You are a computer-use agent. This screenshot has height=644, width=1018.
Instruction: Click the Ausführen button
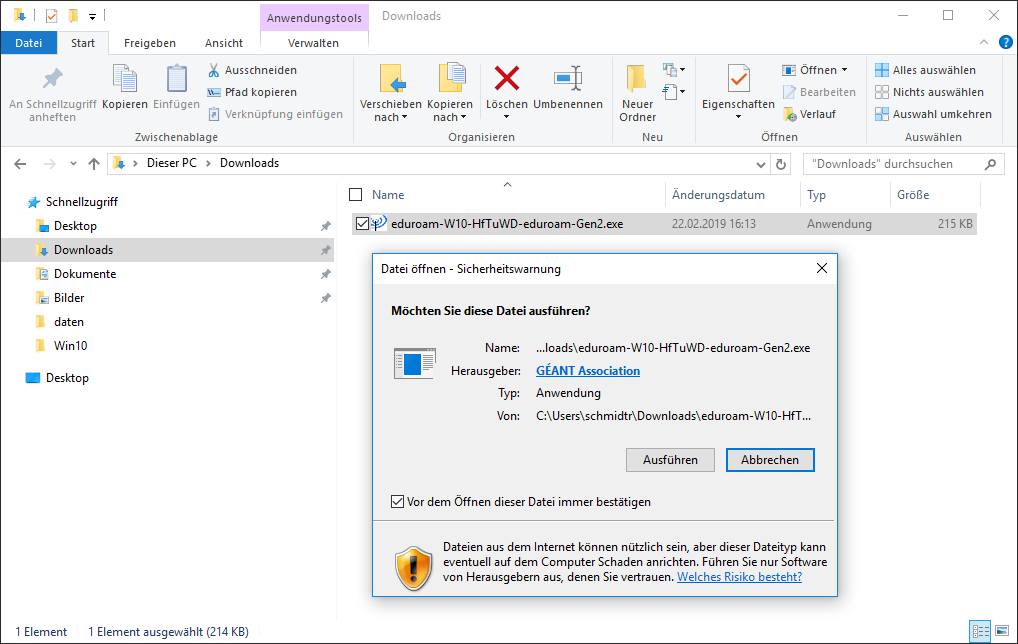click(x=670, y=460)
